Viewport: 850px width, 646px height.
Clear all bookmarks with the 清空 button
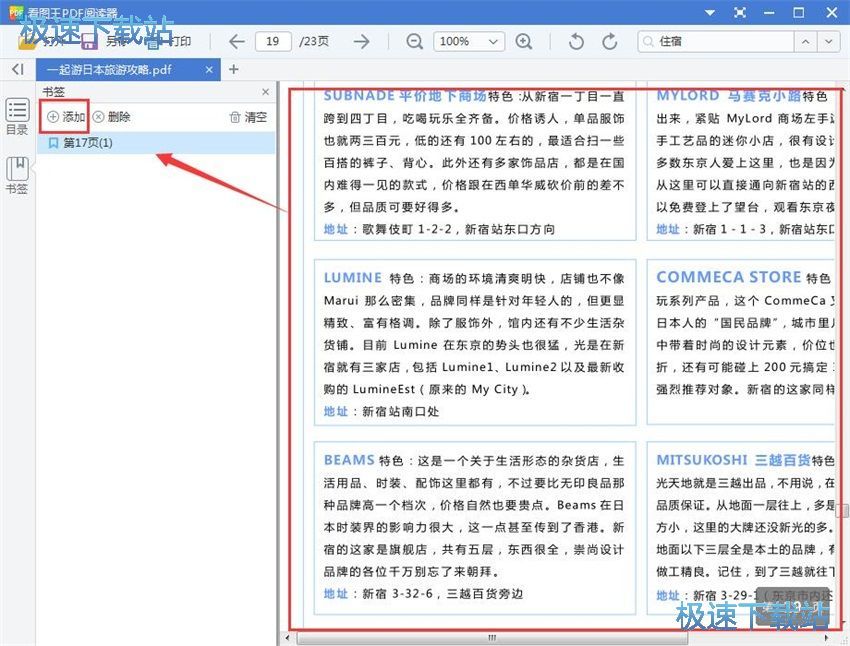249,117
